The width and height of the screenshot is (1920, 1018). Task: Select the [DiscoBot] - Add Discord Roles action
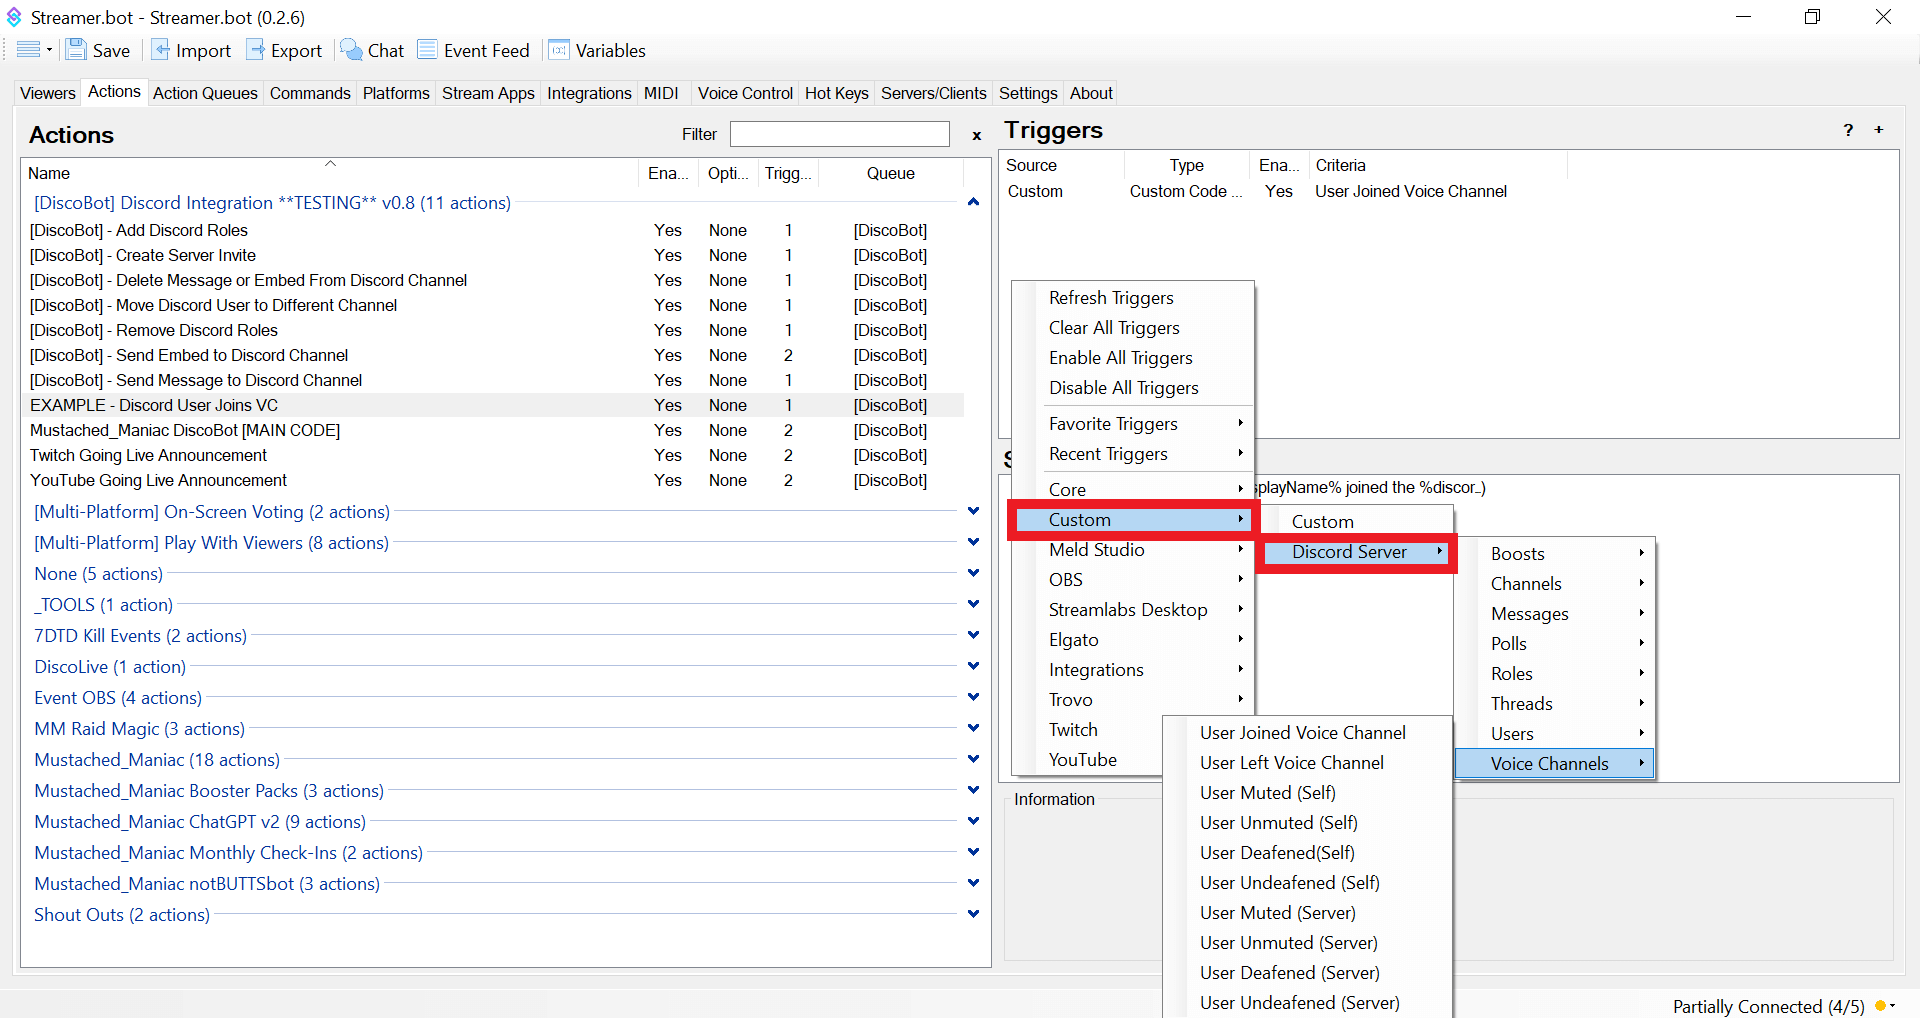tap(493, 230)
